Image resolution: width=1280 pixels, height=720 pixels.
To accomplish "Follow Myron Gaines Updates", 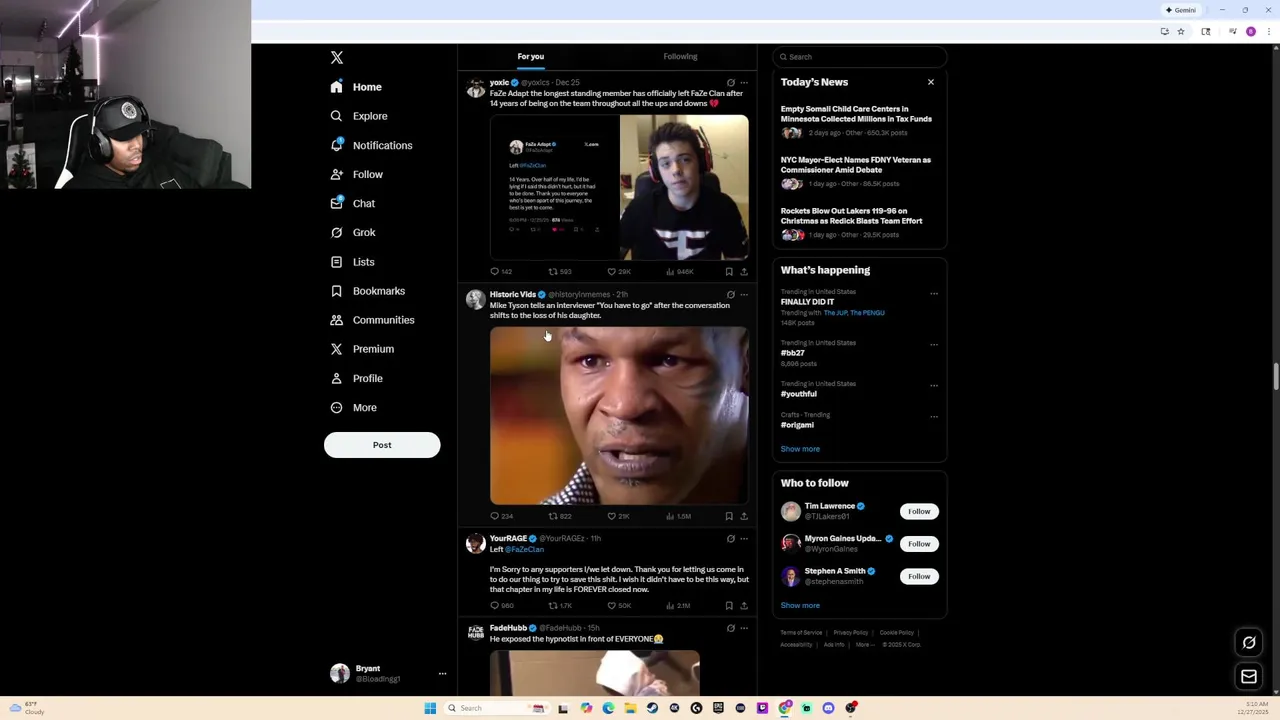I will 919,544.
